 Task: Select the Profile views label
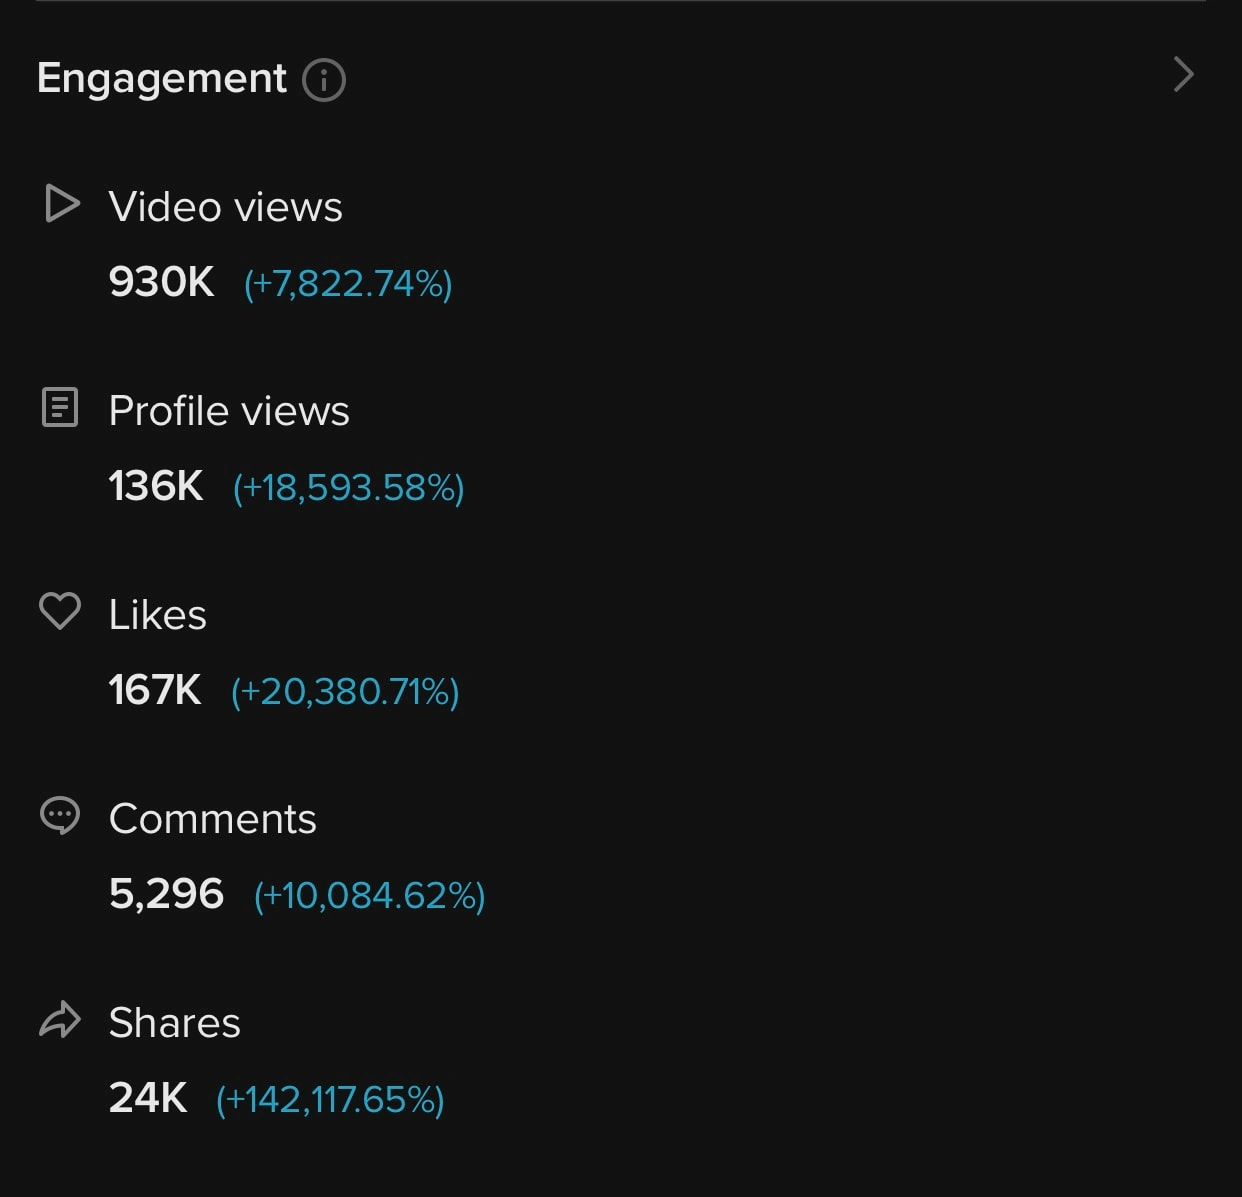pyautogui.click(x=229, y=411)
